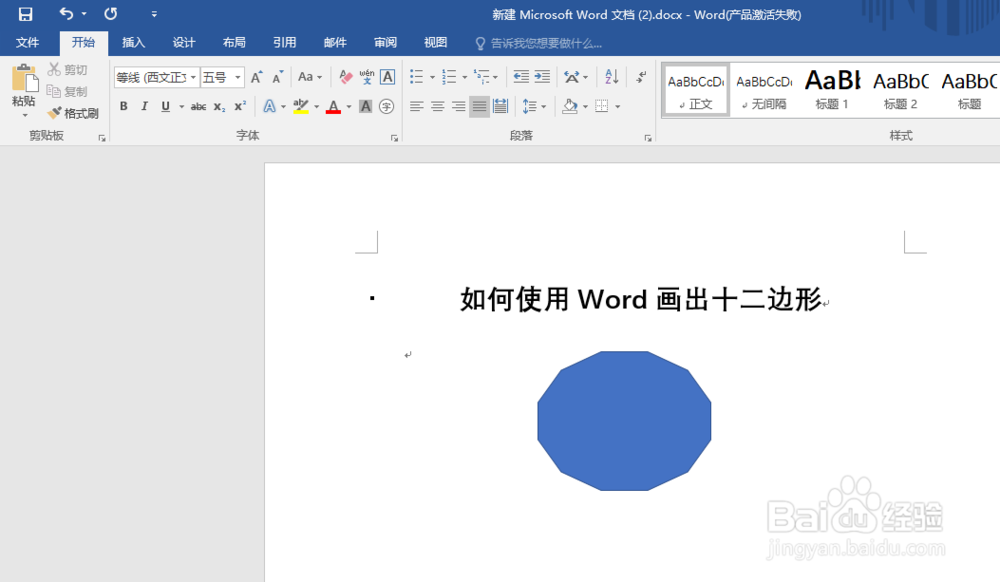
Task: Open the font color dropdown arrow
Action: 349,106
